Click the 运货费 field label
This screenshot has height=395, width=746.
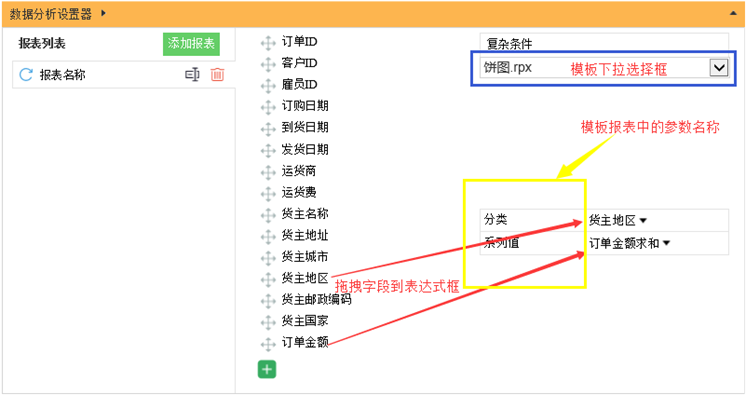click(299, 192)
